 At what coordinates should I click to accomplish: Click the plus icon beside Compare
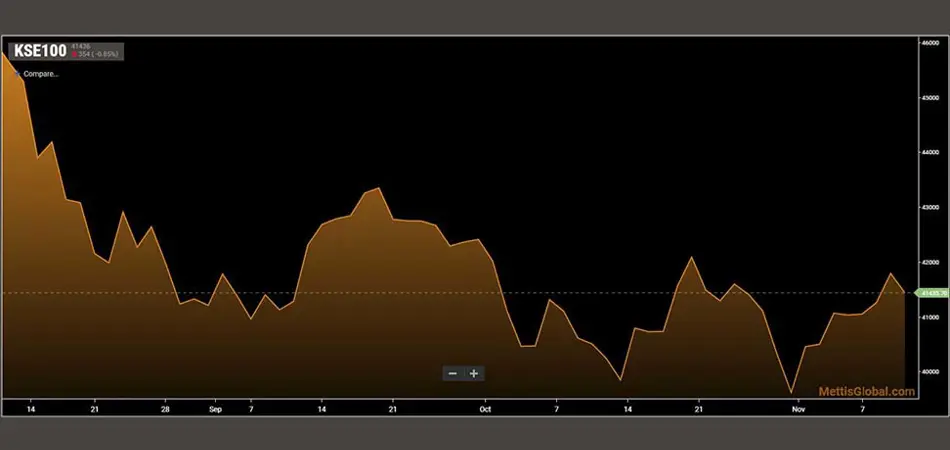pos(16,73)
